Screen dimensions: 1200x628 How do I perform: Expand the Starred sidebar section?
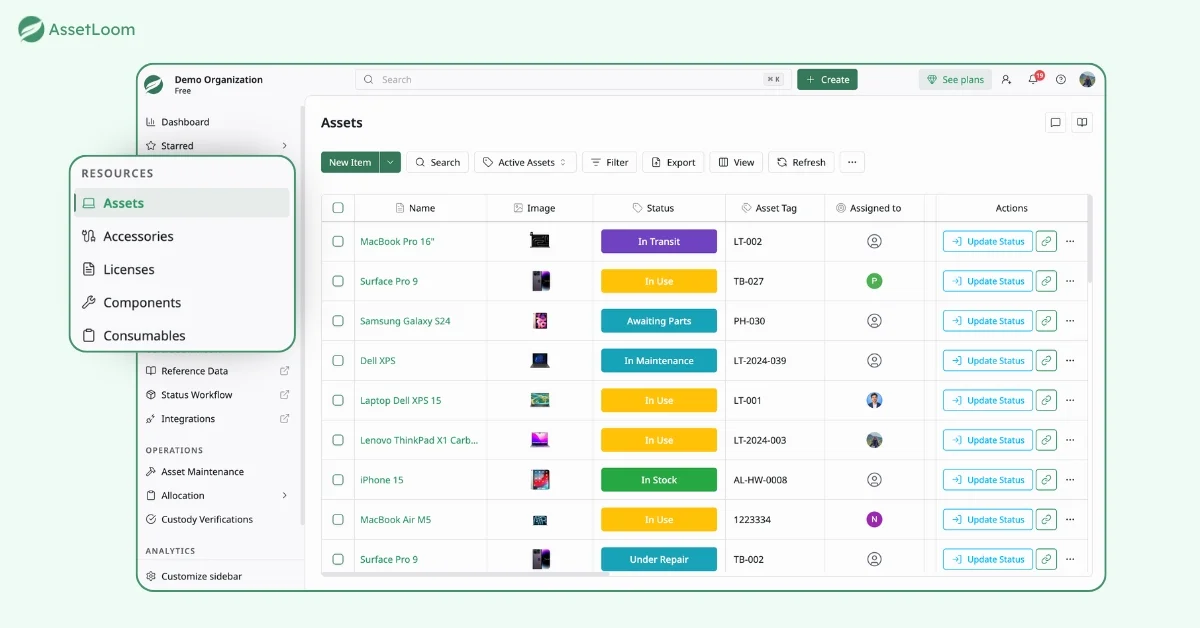[x=284, y=146]
